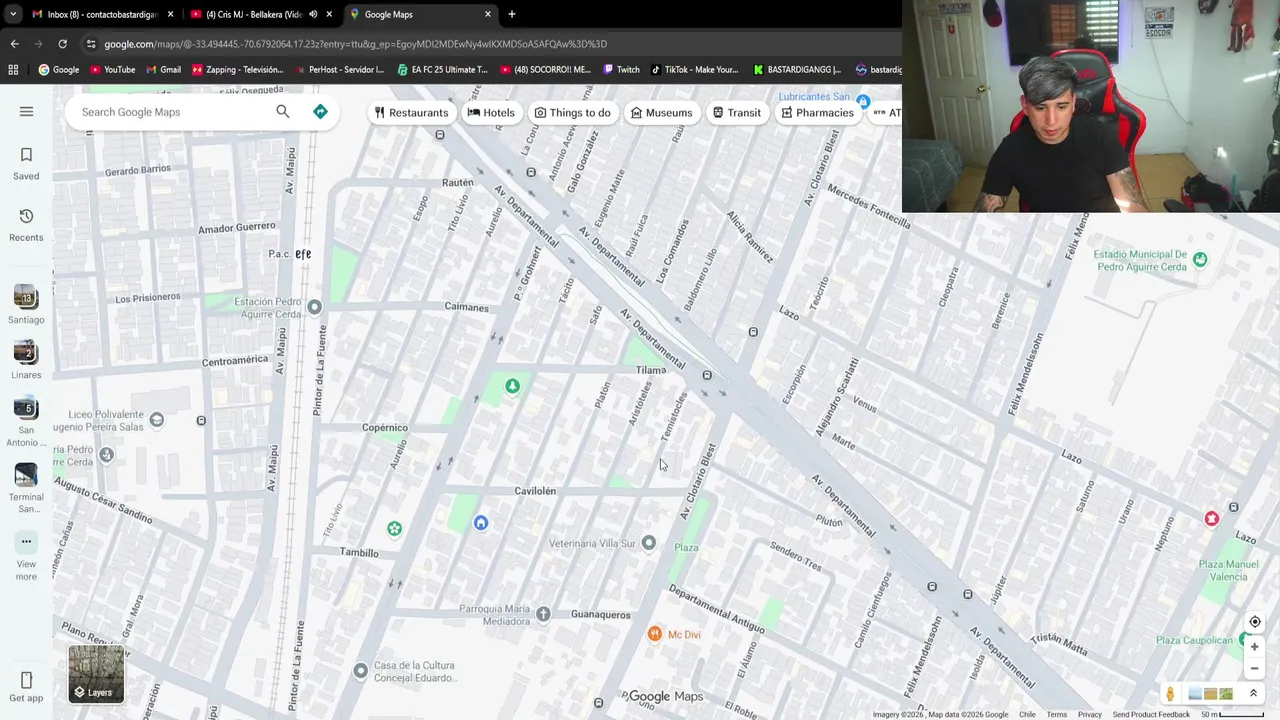This screenshot has width=1280, height=720.
Task: Center map on your location
Action: (1254, 621)
